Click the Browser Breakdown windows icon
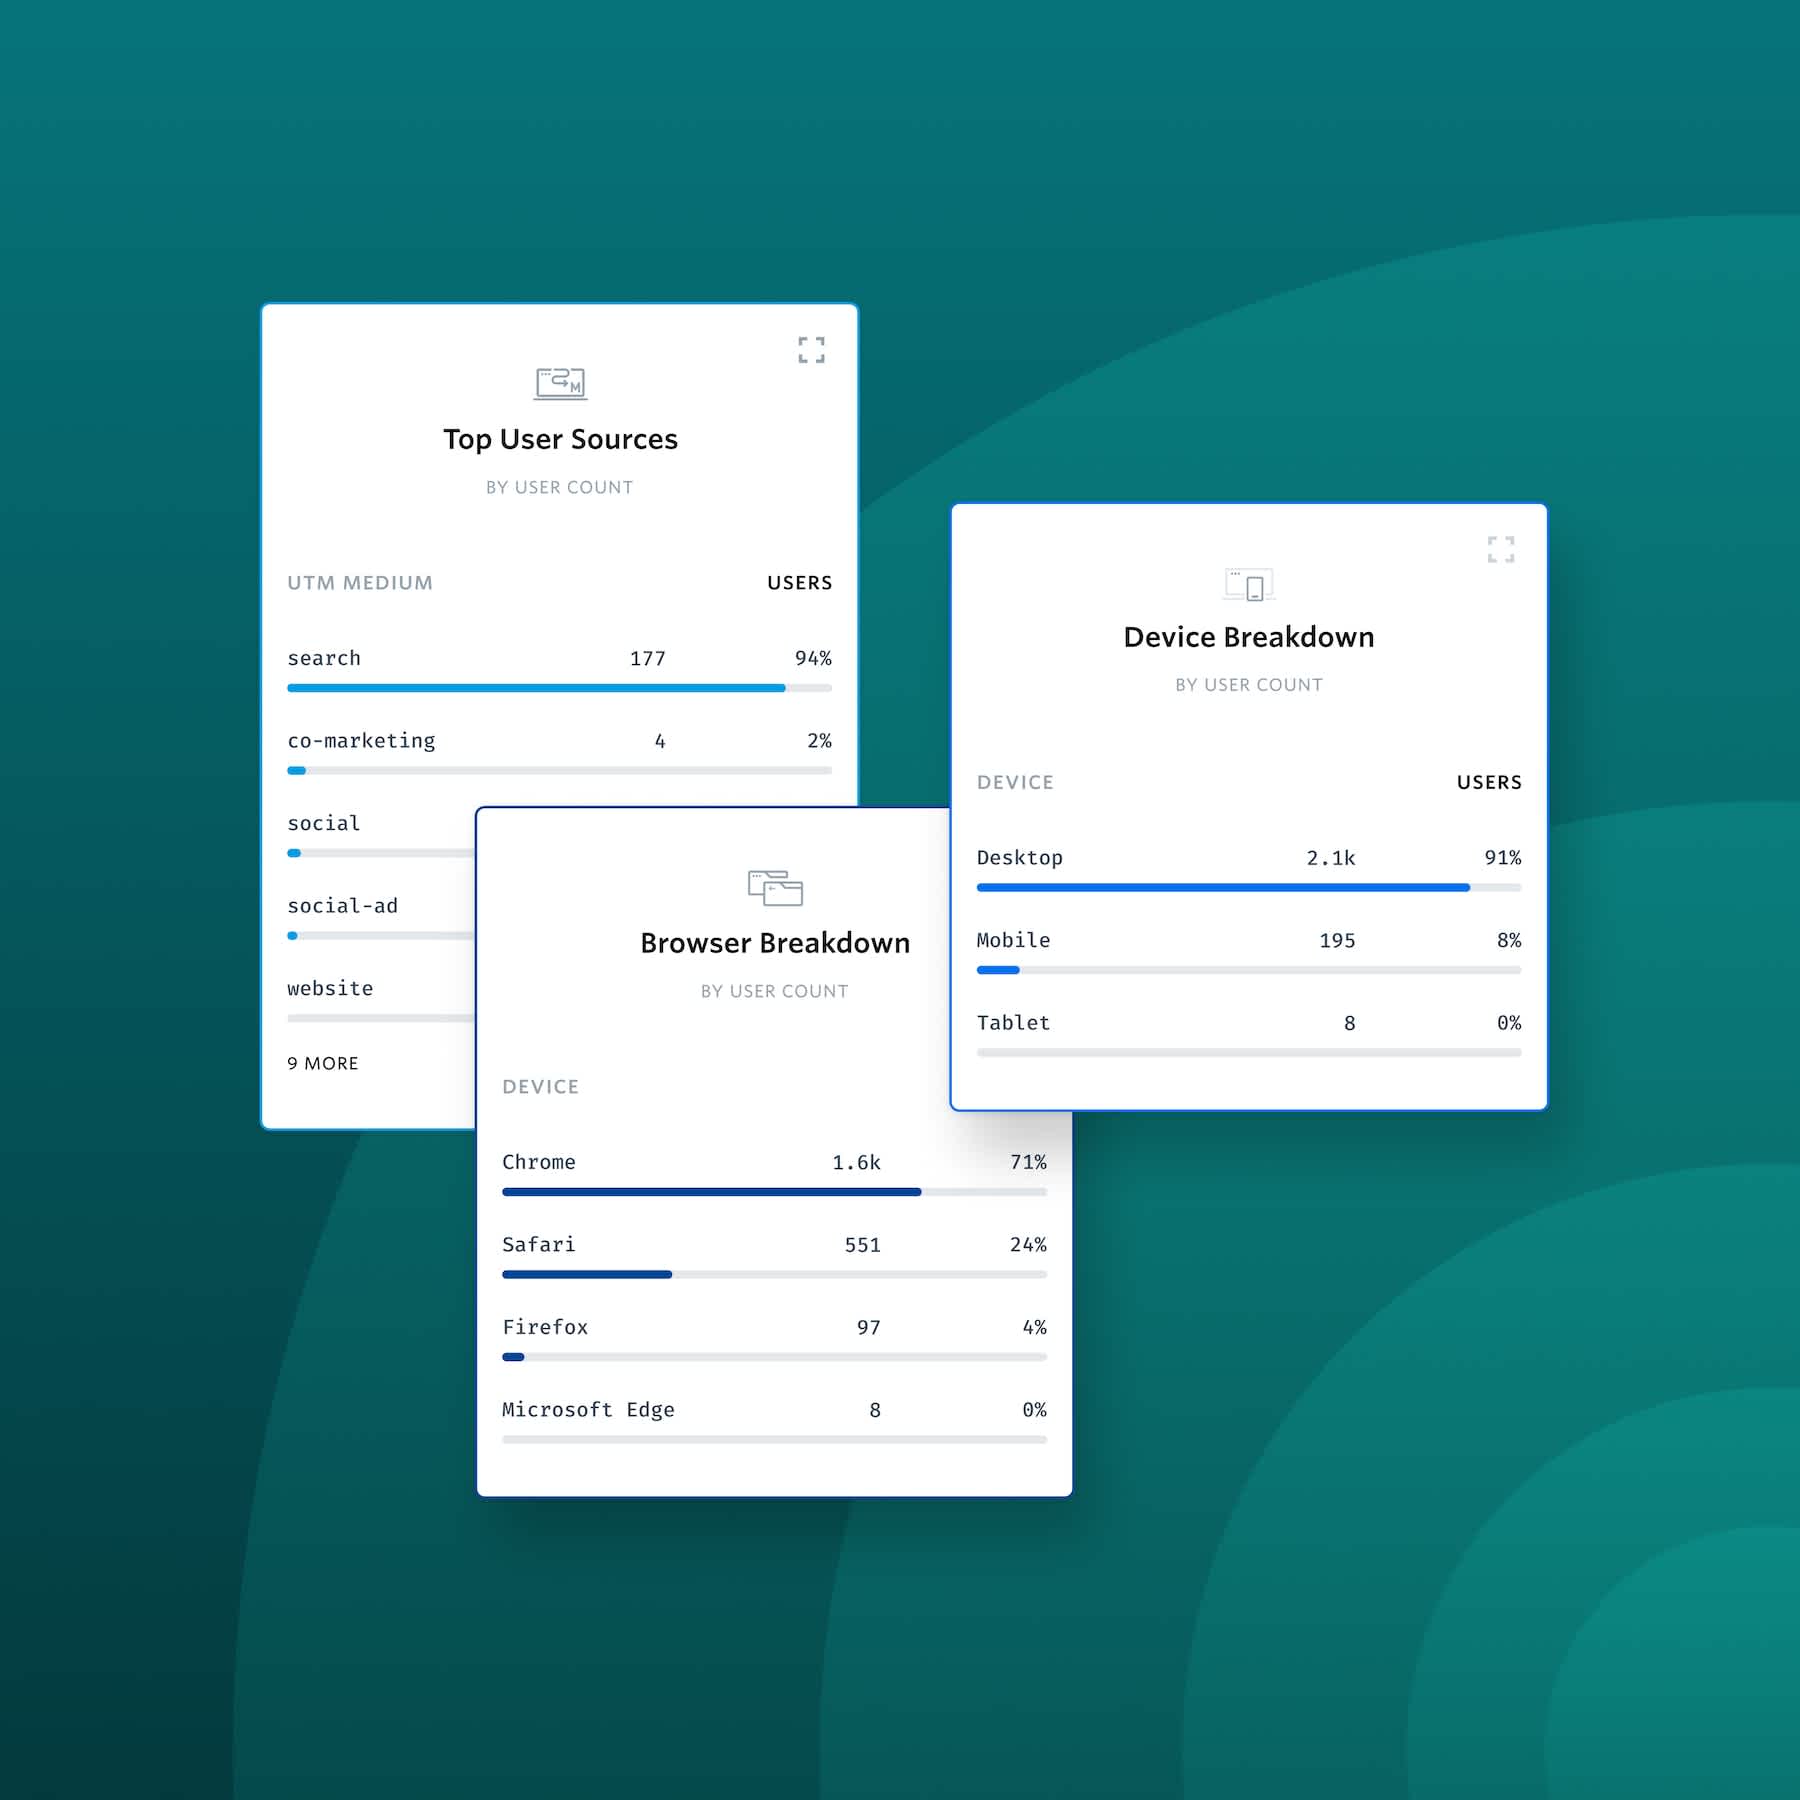 point(775,888)
